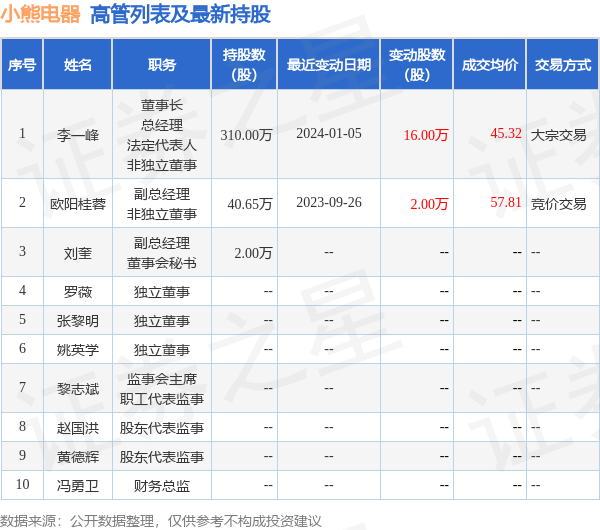
Task: Click the 最近变动日期 column header
Action: click(329, 65)
